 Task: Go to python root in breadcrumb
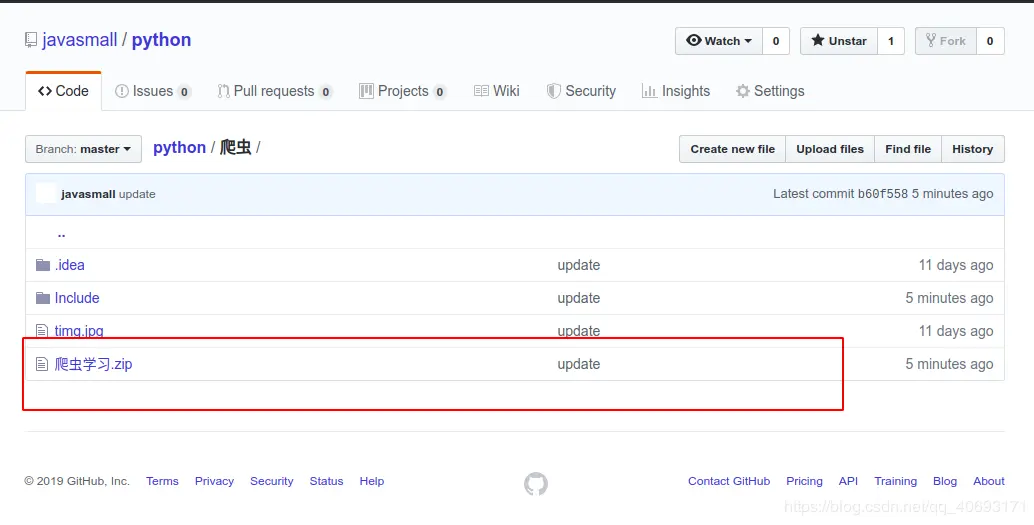pyautogui.click(x=179, y=148)
